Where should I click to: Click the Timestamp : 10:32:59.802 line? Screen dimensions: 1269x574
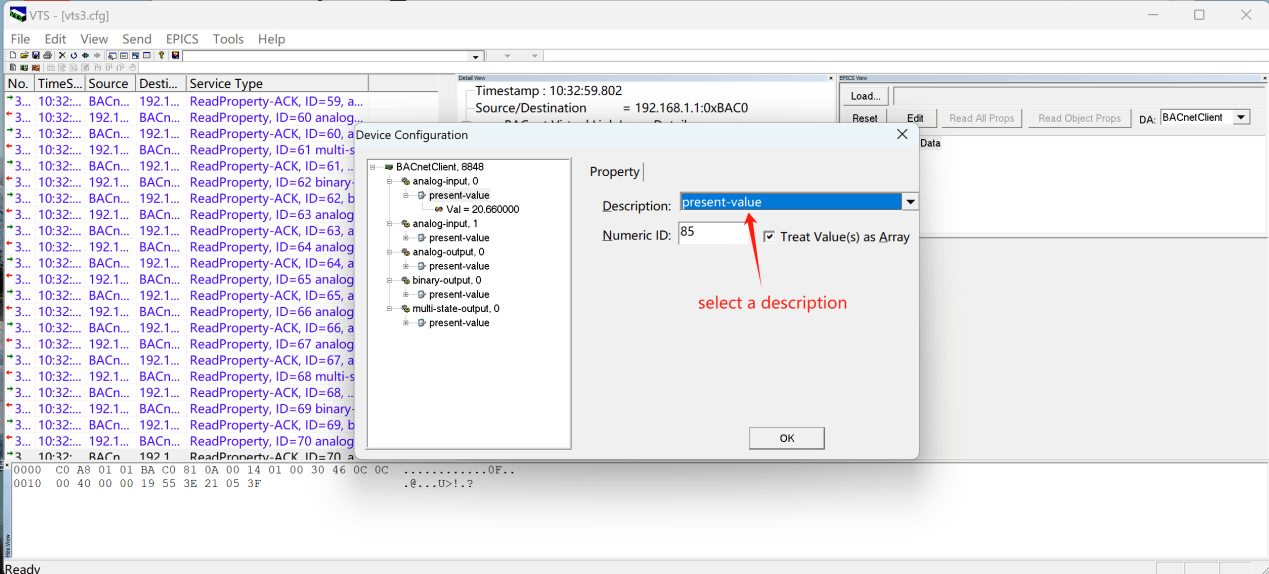(x=548, y=90)
